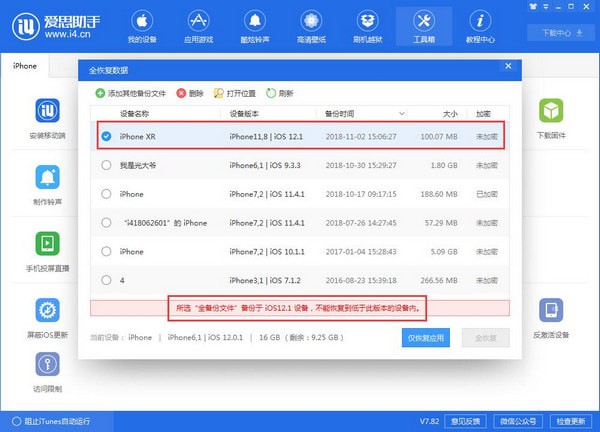Click the 检查更新 button
This screenshot has width=600, height=432.
[571, 421]
